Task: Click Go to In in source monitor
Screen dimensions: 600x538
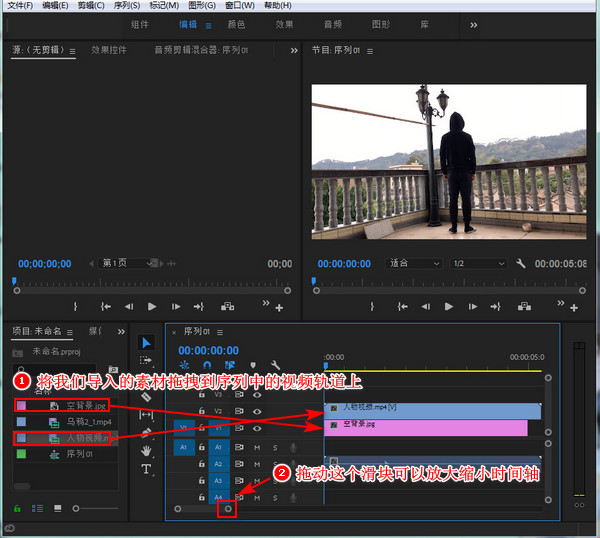Action: [x=106, y=306]
